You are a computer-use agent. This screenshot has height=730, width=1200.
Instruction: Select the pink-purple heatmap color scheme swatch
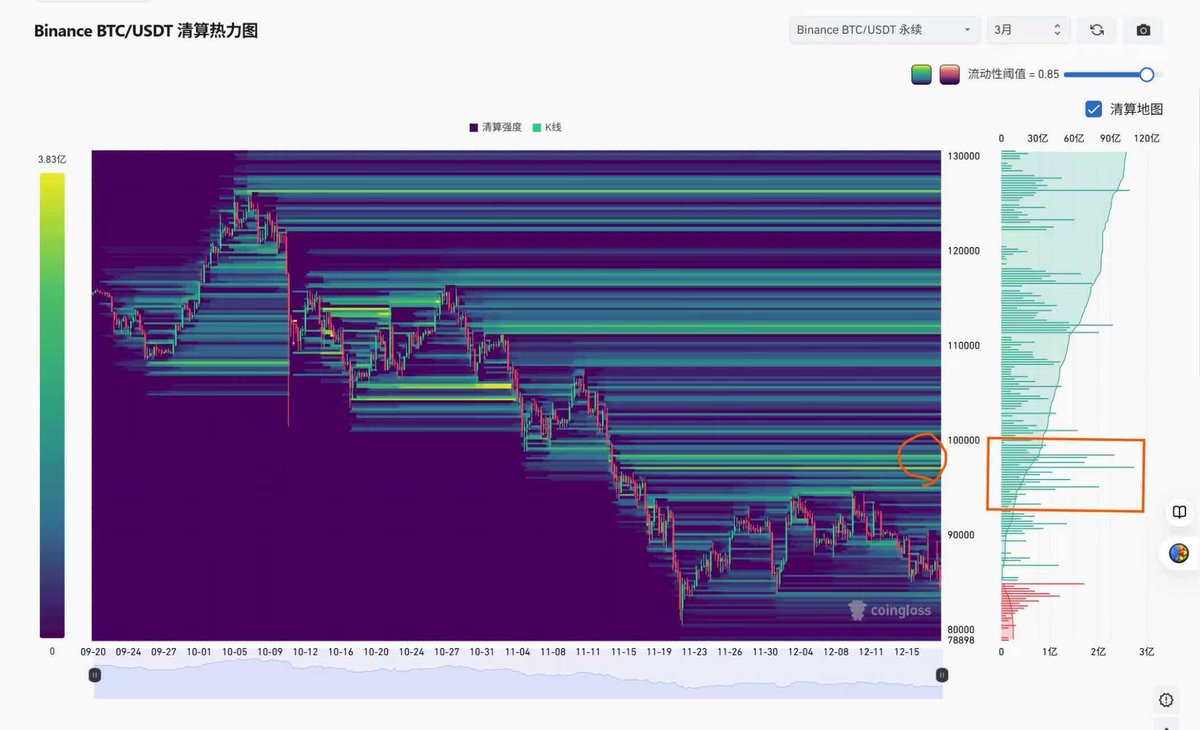coord(949,74)
